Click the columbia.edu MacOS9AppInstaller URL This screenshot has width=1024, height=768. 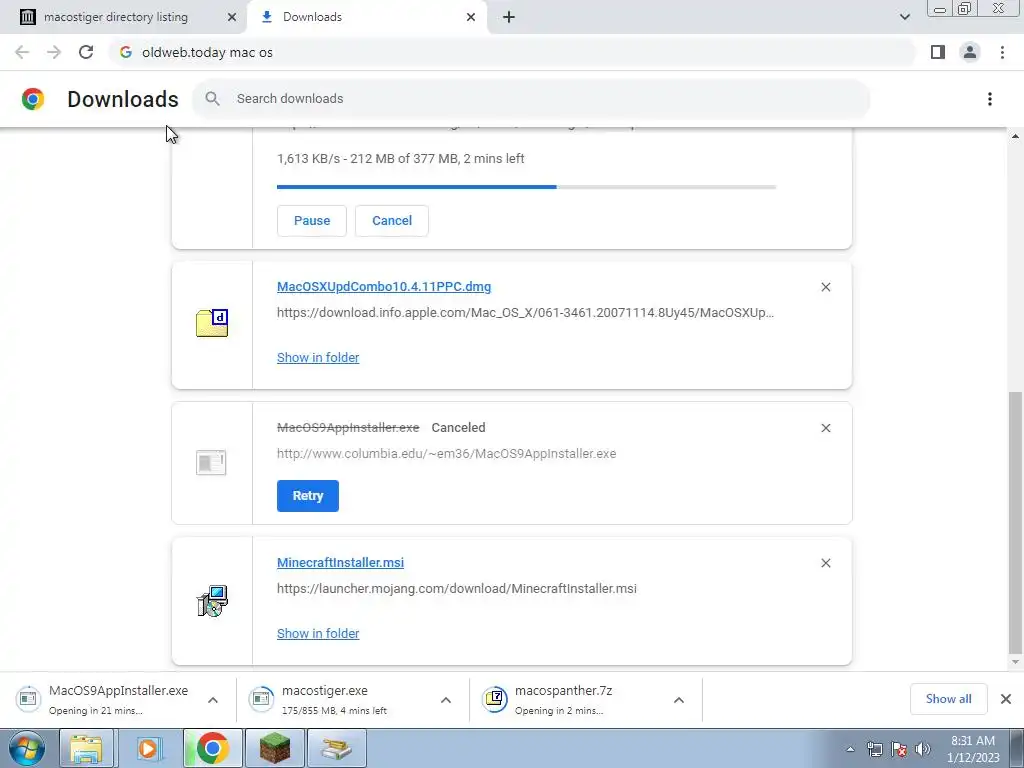[447, 453]
